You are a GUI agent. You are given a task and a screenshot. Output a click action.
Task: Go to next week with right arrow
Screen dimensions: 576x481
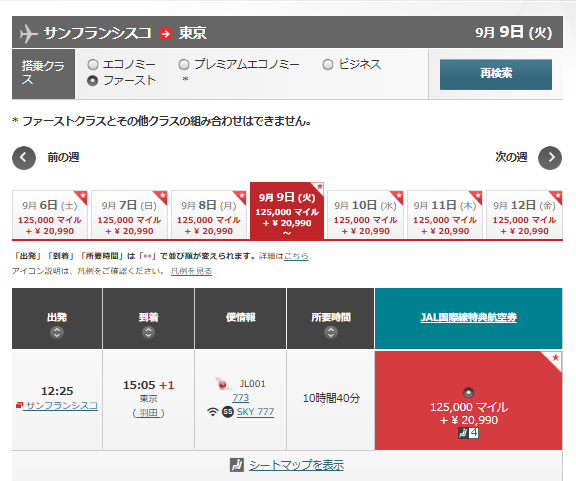(x=550, y=158)
